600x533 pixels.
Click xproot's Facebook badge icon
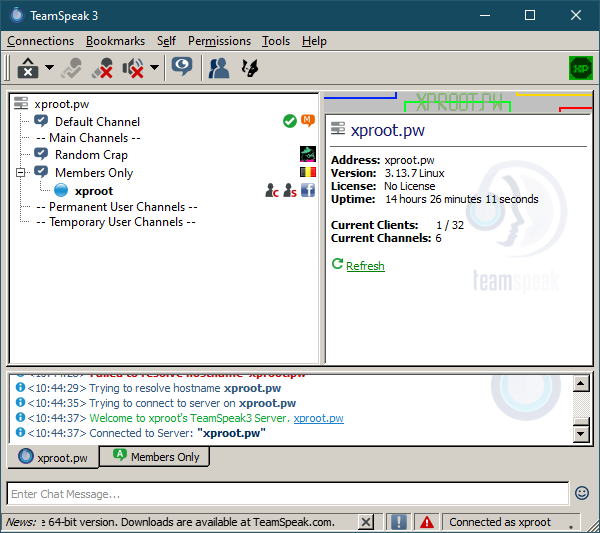308,190
